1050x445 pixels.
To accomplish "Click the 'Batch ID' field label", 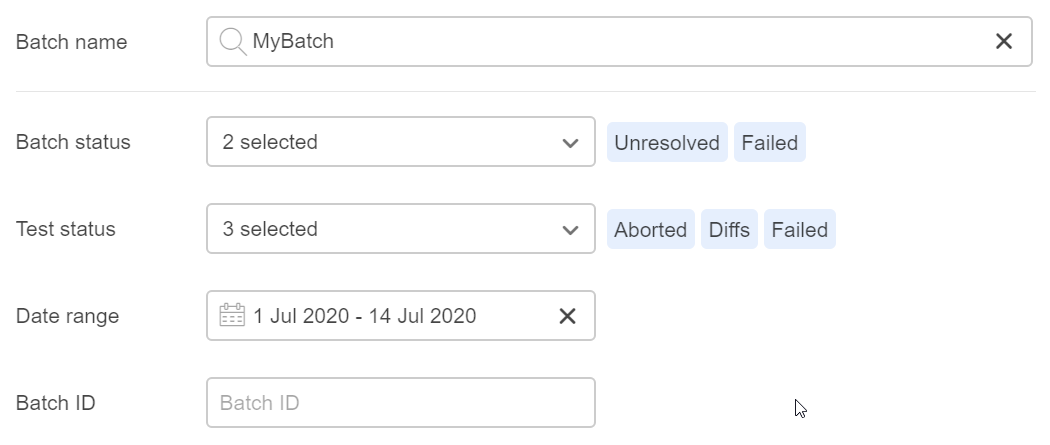I will coord(56,403).
